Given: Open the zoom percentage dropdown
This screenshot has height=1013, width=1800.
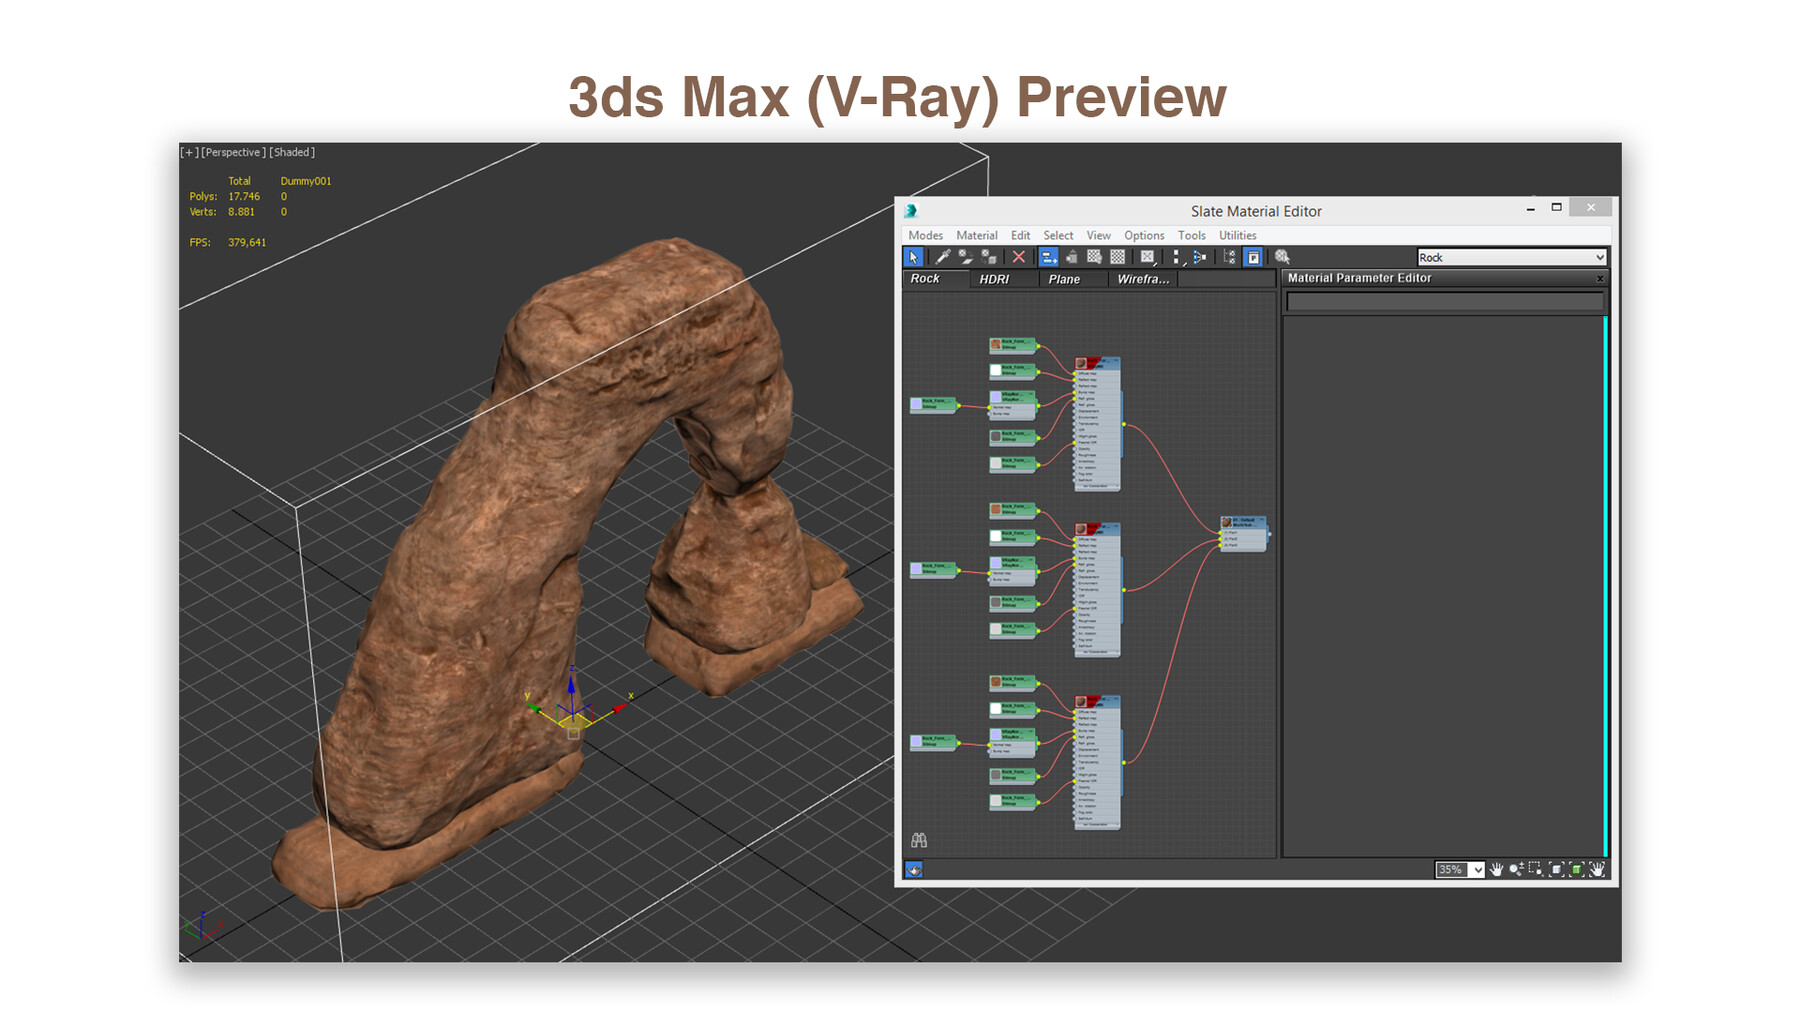Looking at the screenshot, I should coord(1478,870).
